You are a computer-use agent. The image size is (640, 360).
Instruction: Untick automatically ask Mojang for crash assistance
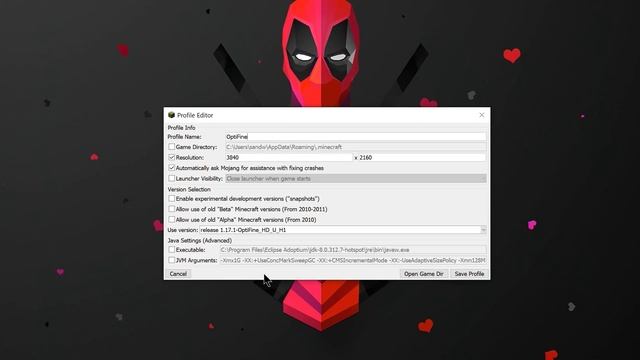[171, 168]
